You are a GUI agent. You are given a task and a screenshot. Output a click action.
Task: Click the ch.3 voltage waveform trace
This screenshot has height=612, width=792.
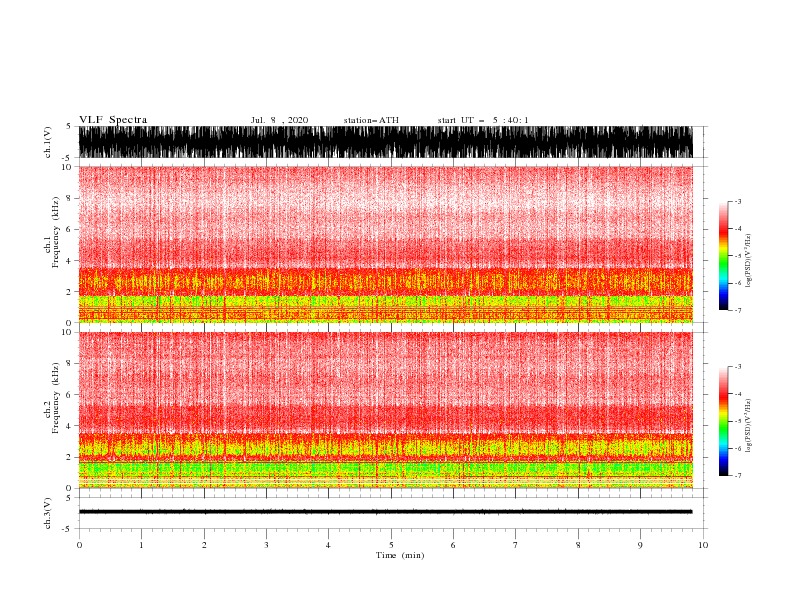click(x=385, y=512)
